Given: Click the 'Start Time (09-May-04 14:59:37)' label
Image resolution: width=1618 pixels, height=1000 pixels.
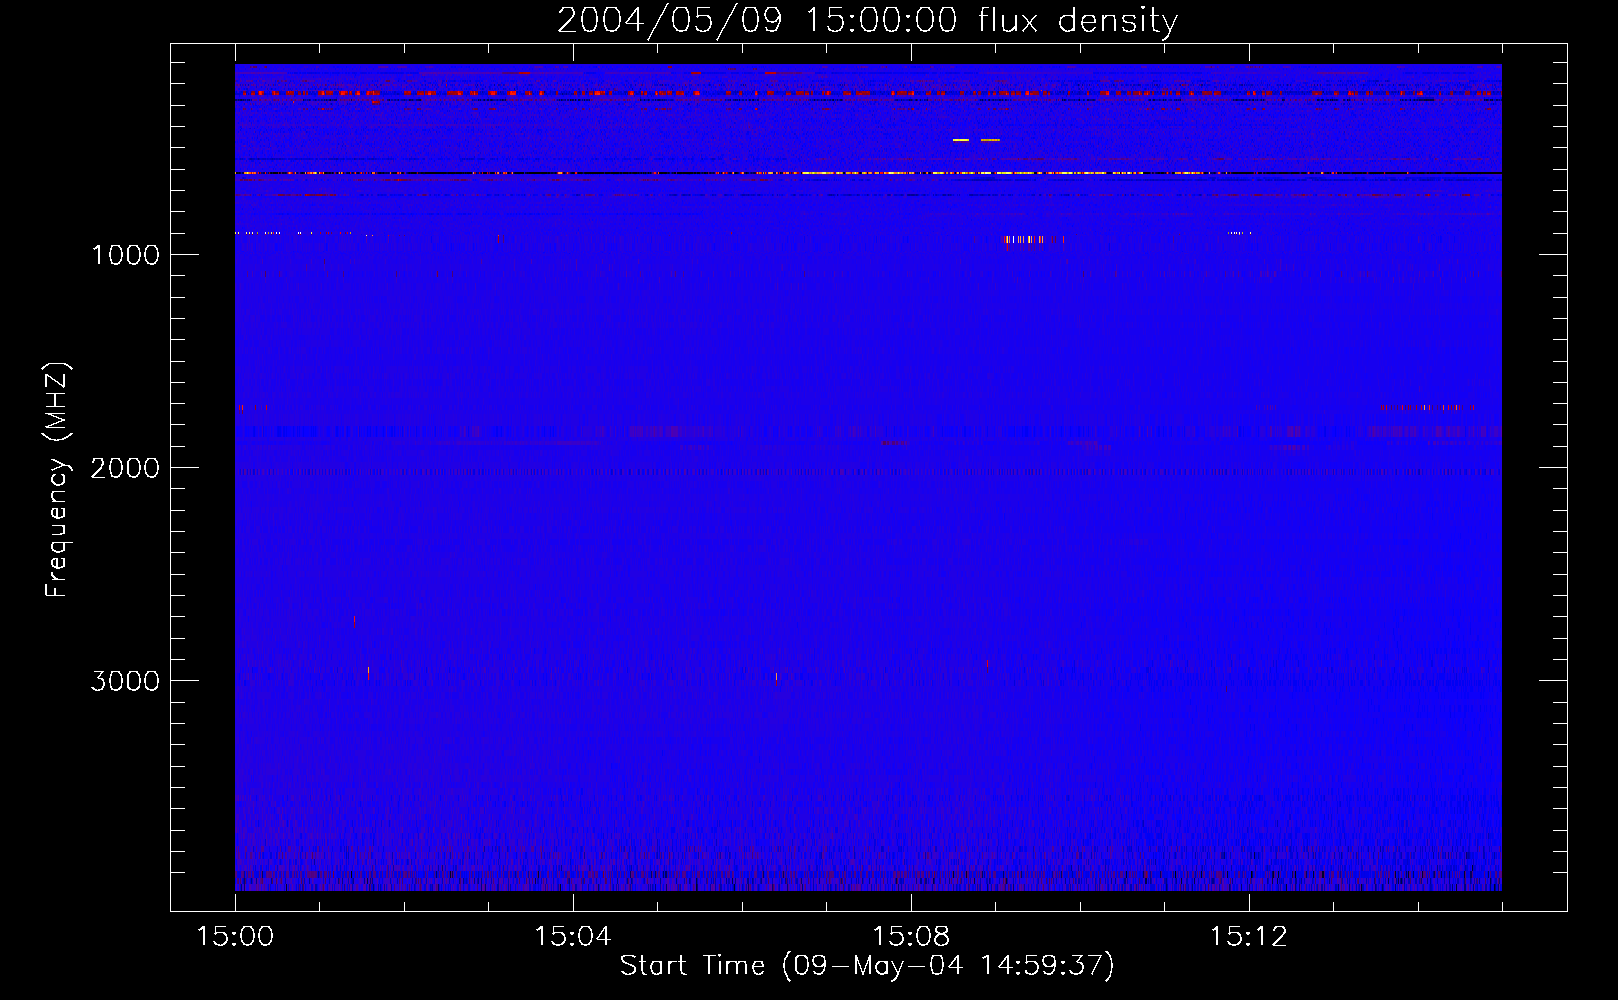Looking at the screenshot, I should click(867, 965).
